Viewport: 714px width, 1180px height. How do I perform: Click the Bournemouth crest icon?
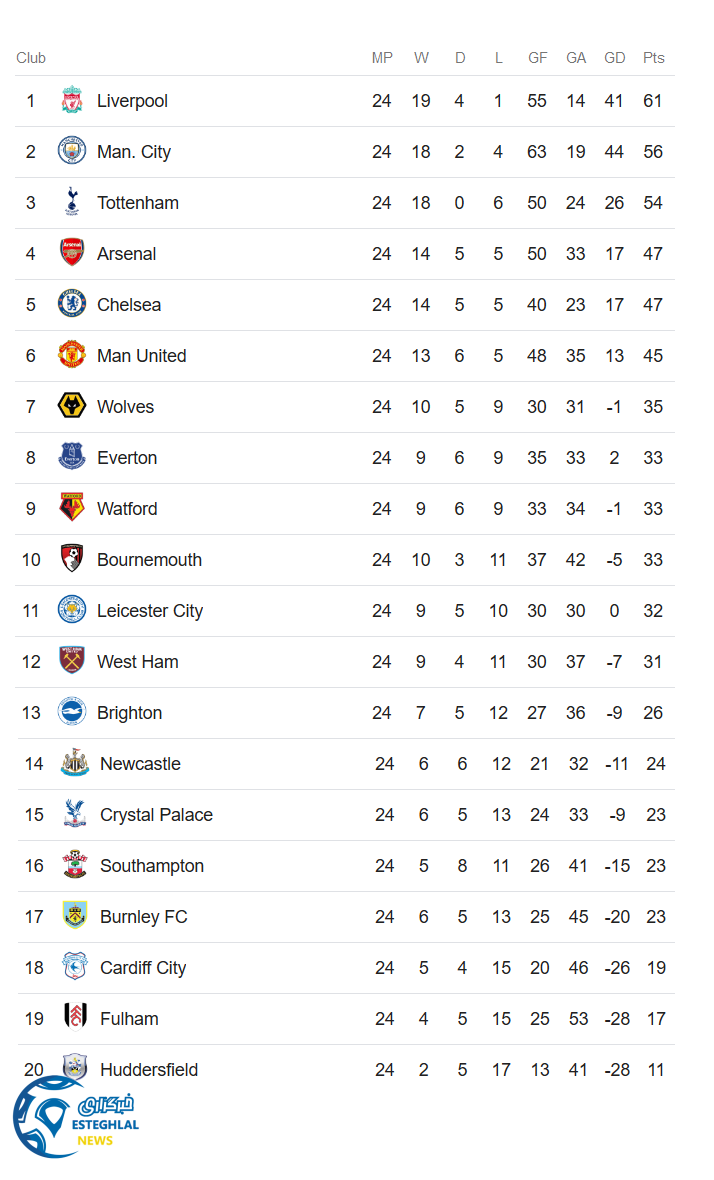tap(72, 560)
